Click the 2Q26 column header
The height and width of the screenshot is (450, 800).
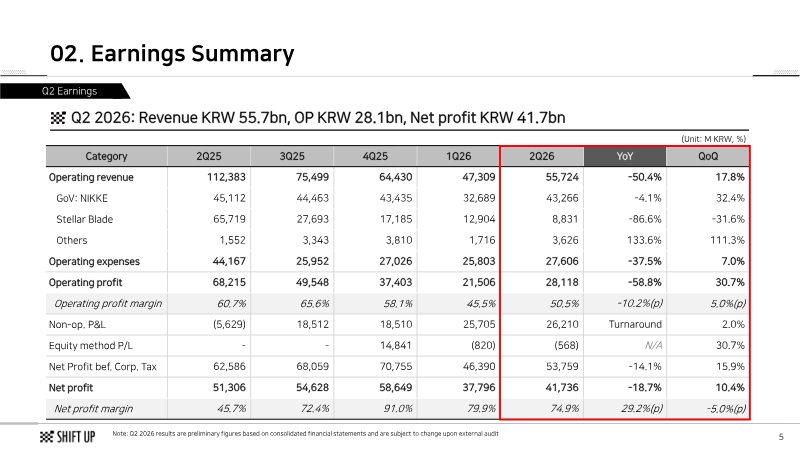(x=542, y=156)
